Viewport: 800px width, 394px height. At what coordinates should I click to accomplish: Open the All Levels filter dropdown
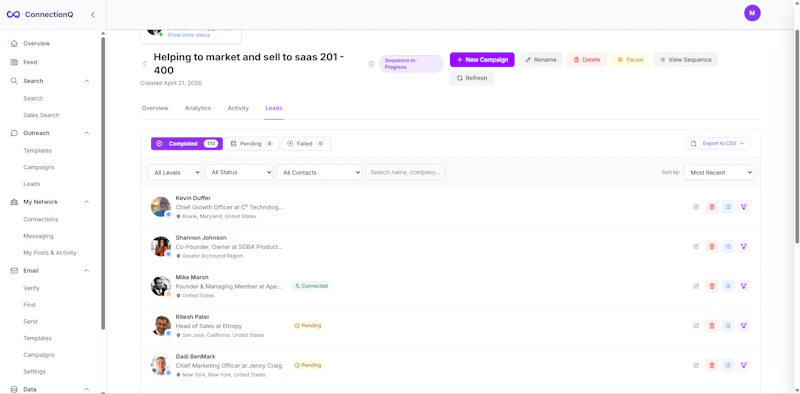[x=174, y=173]
